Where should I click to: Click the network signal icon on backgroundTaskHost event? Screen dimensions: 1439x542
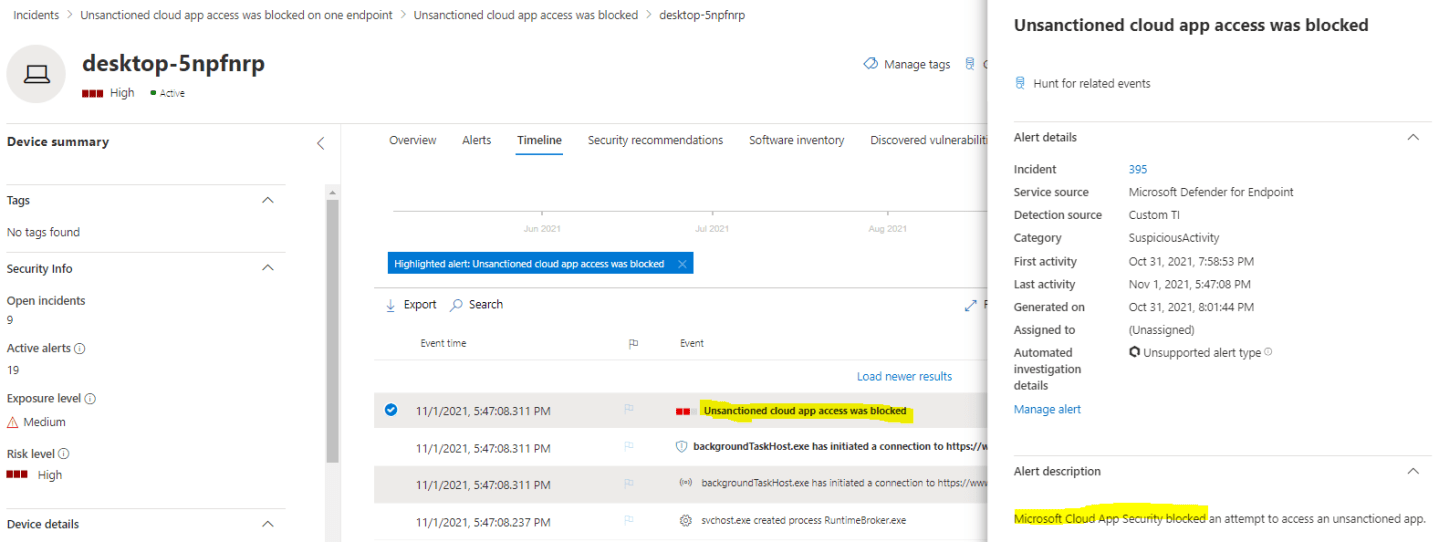click(685, 483)
